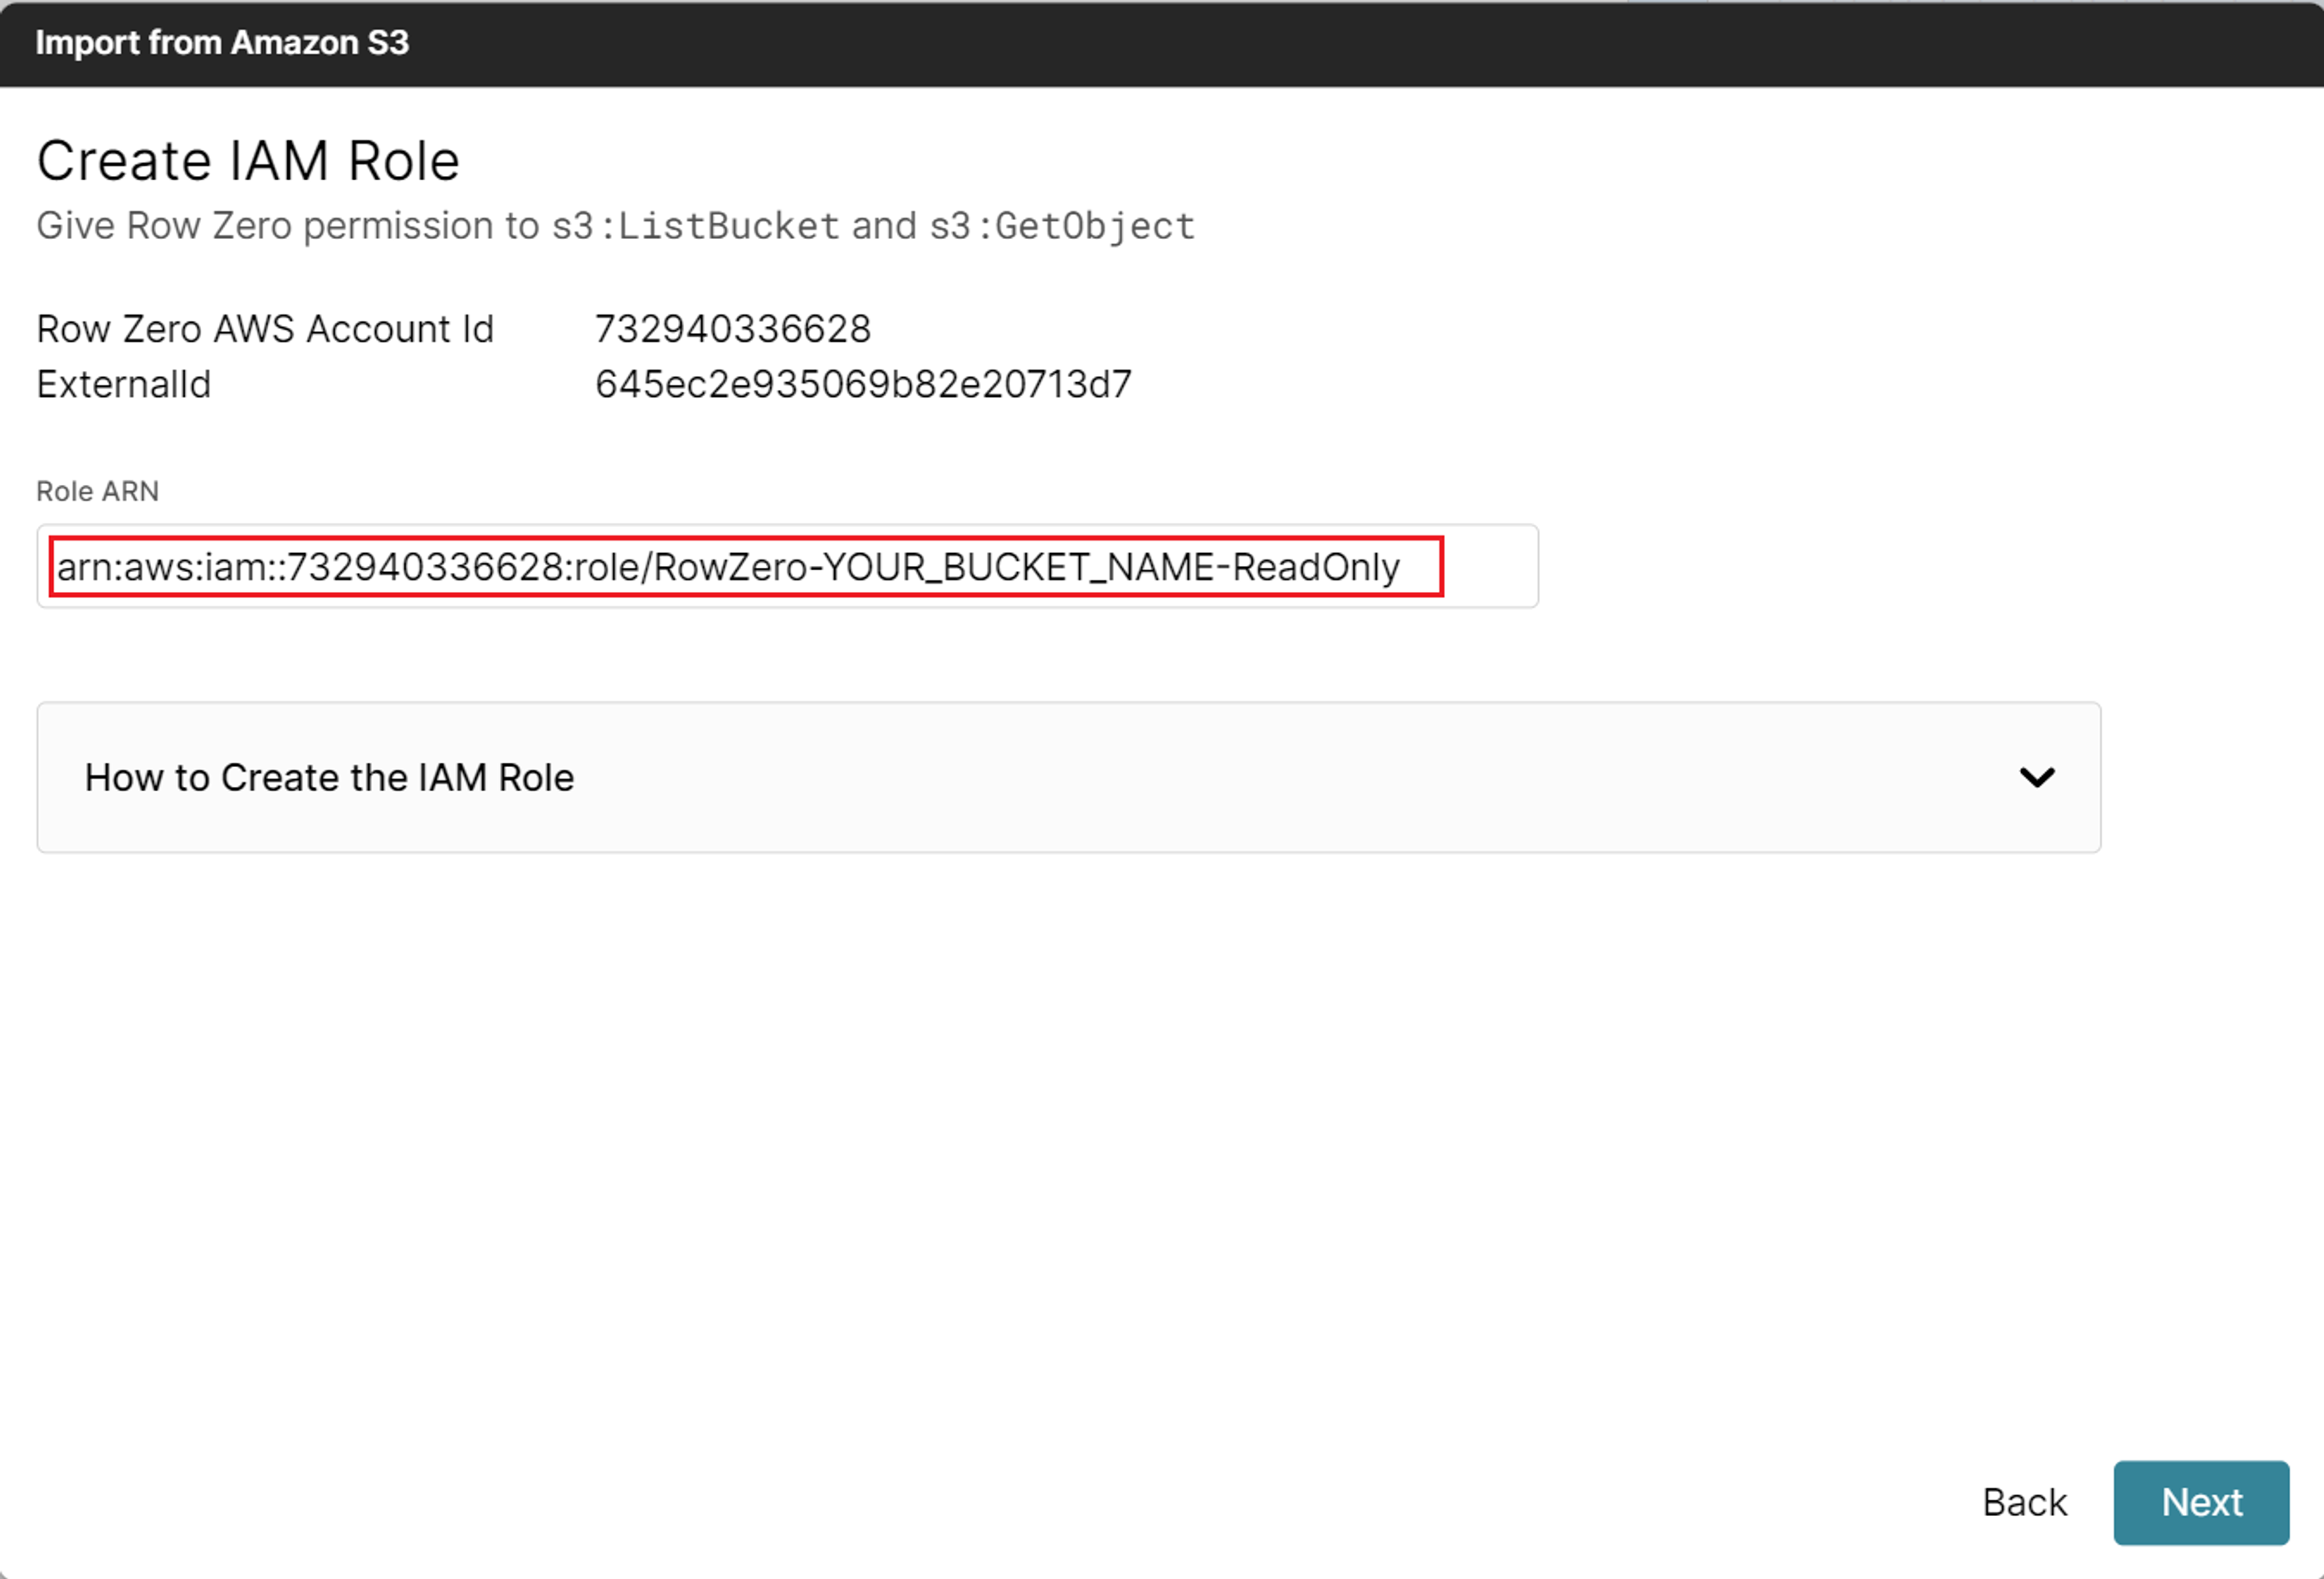This screenshot has height=1579, width=2324.
Task: Select the ExternalId value 645ec2e935069b82e20713d7
Action: tap(862, 384)
